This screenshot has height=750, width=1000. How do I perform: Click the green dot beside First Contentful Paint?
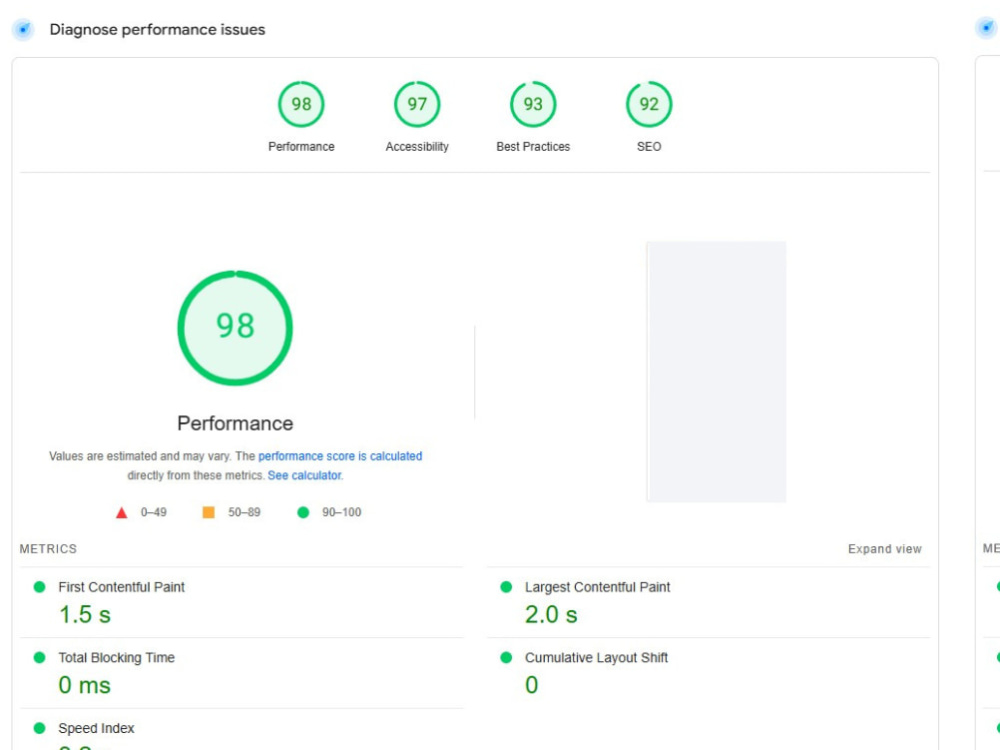tap(40, 587)
